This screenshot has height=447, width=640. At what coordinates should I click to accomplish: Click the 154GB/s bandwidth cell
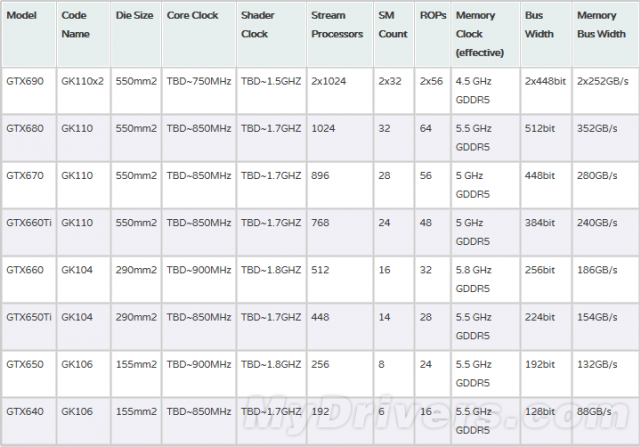click(606, 327)
